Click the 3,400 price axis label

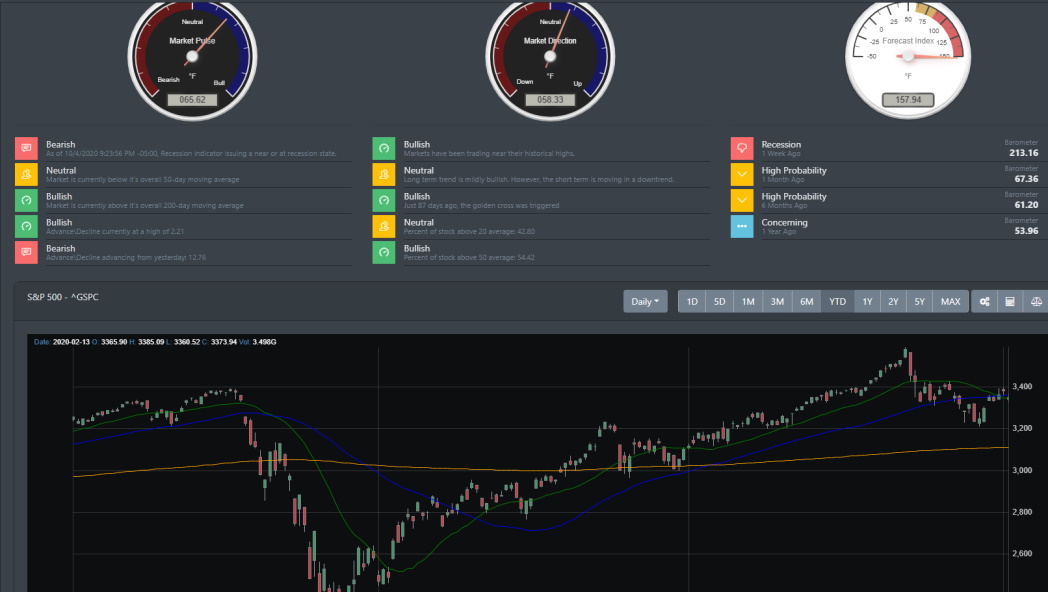[1022, 387]
